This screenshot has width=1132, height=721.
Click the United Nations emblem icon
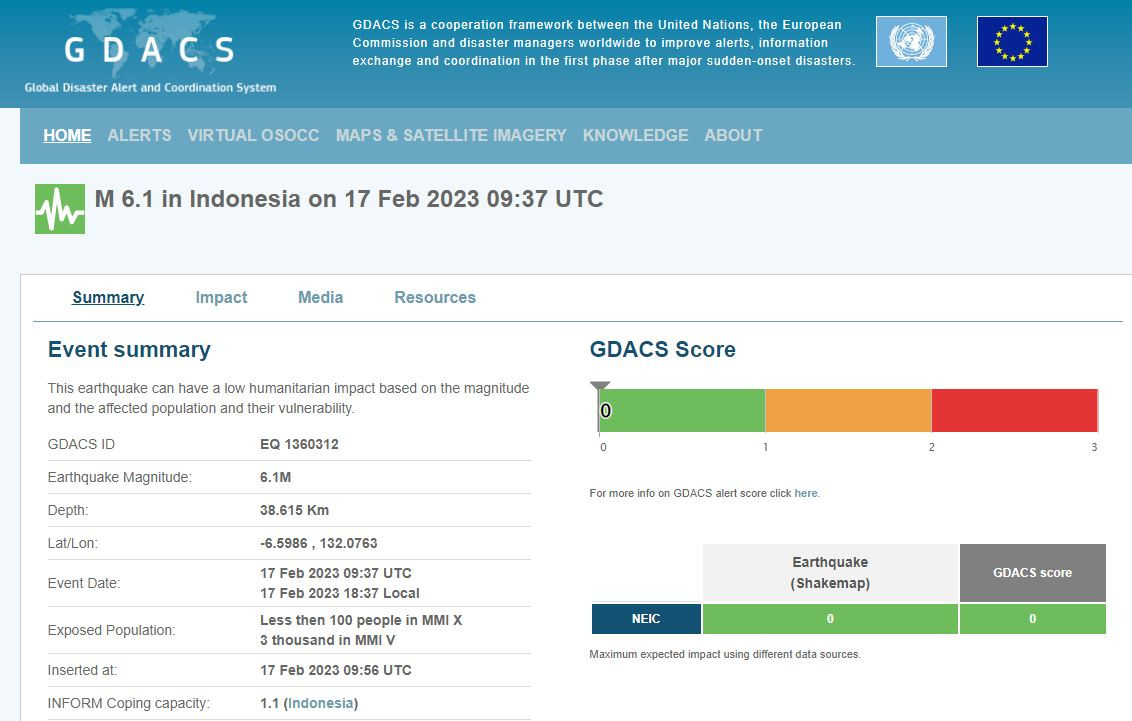pyautogui.click(x=910, y=42)
